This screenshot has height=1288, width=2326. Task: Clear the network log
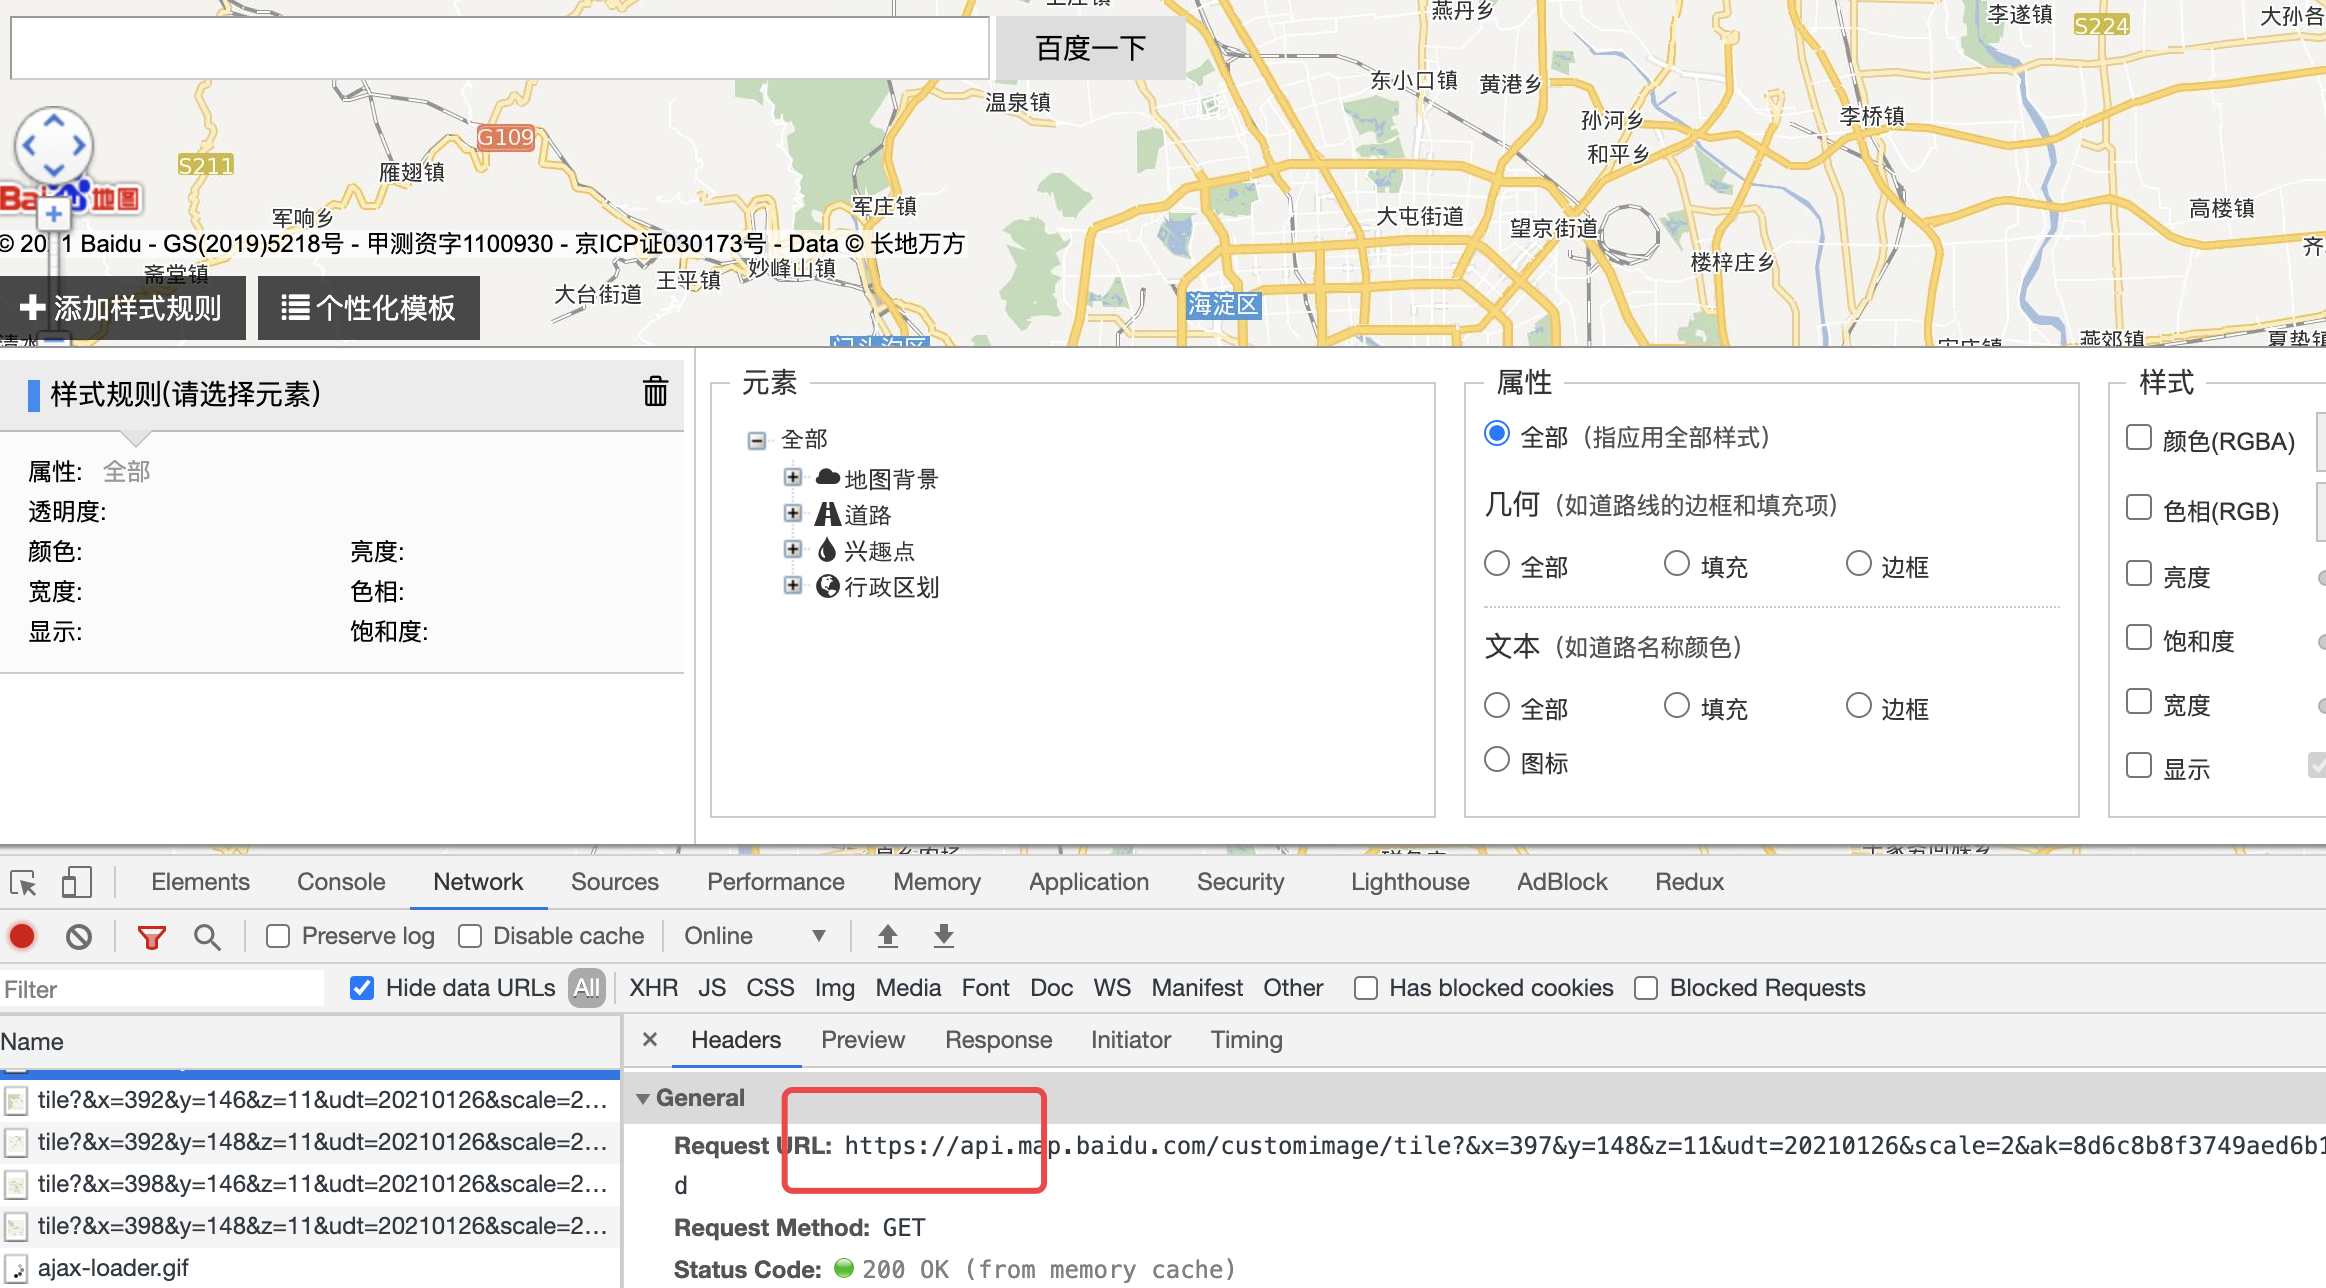tap(79, 936)
